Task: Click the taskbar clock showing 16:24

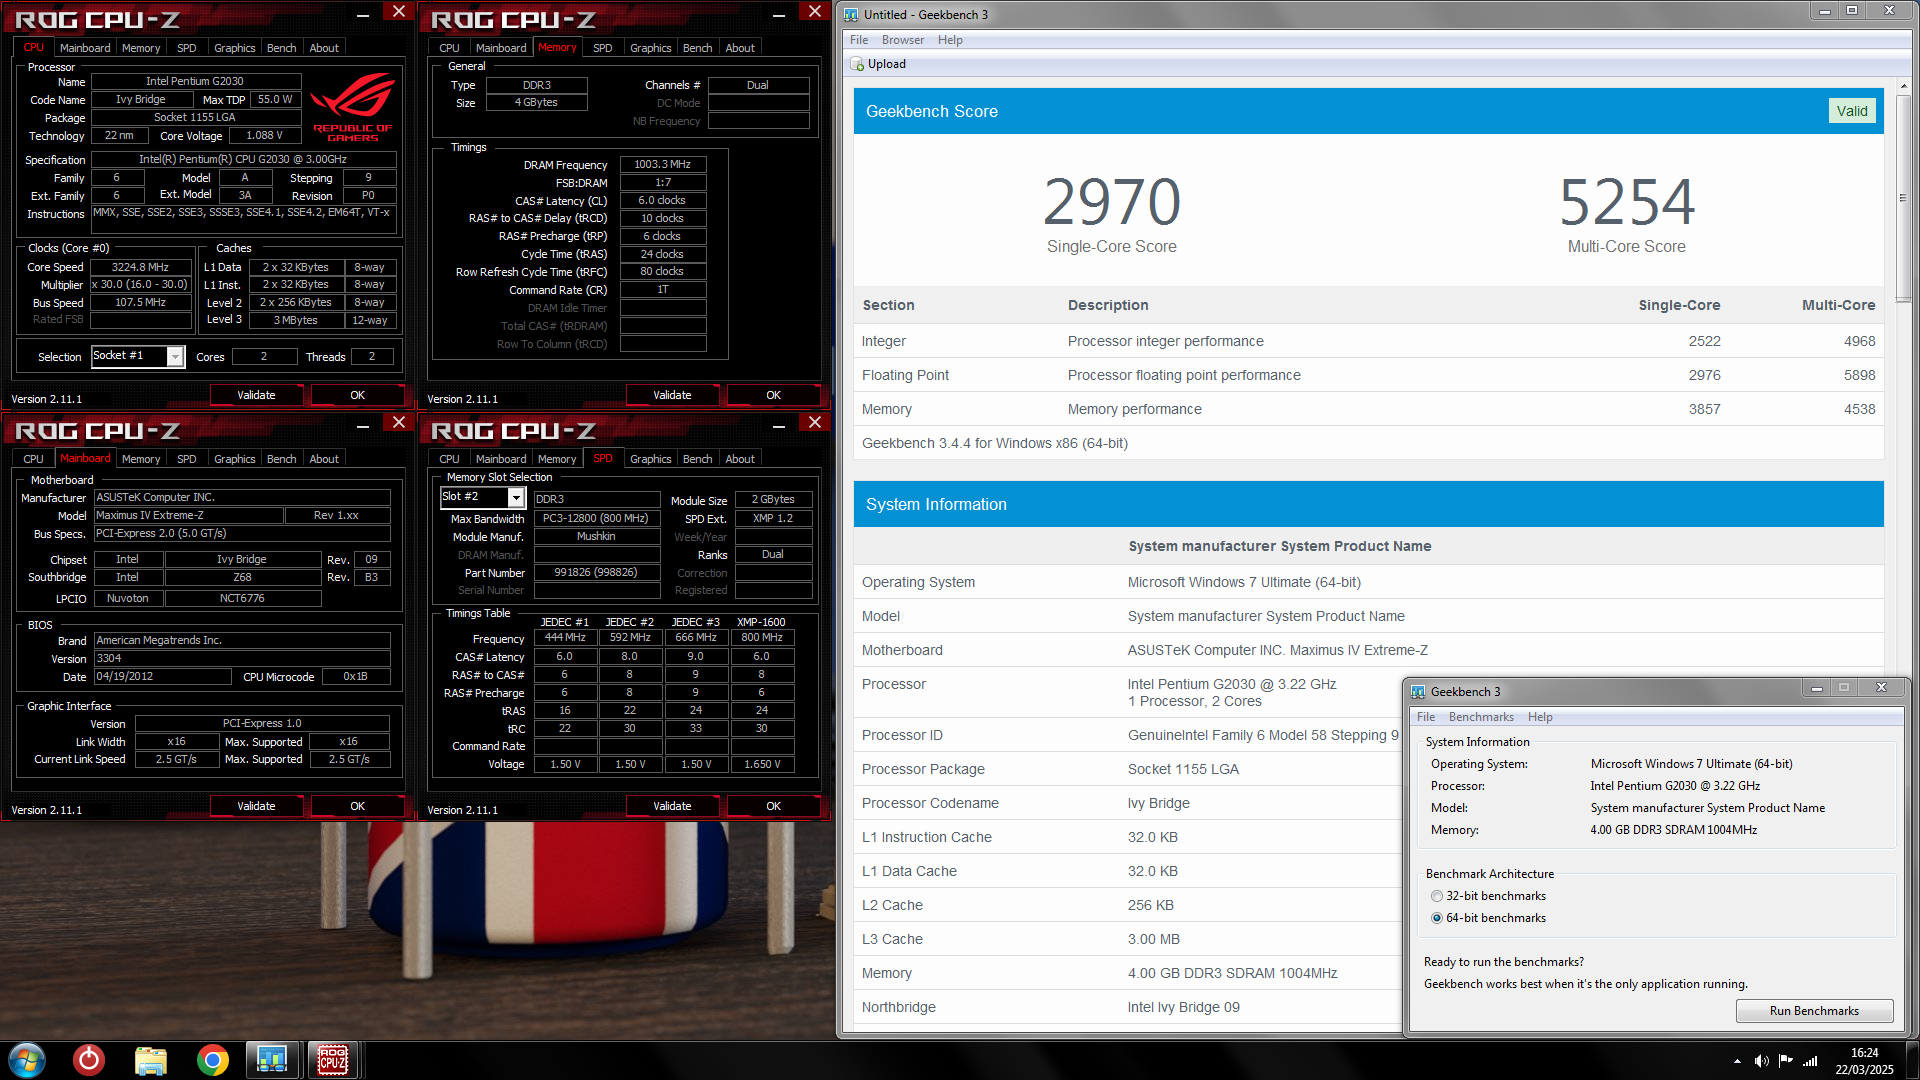Action: click(1864, 1061)
